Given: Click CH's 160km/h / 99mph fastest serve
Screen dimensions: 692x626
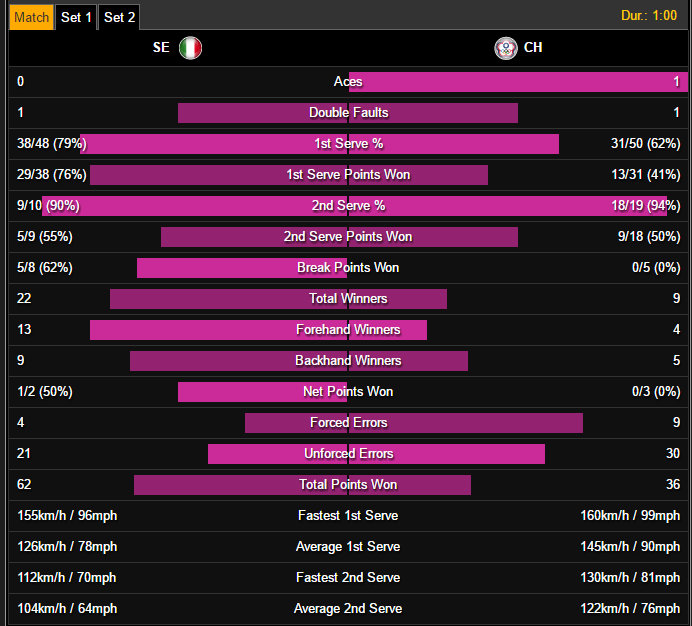Looking at the screenshot, I should [630, 515].
